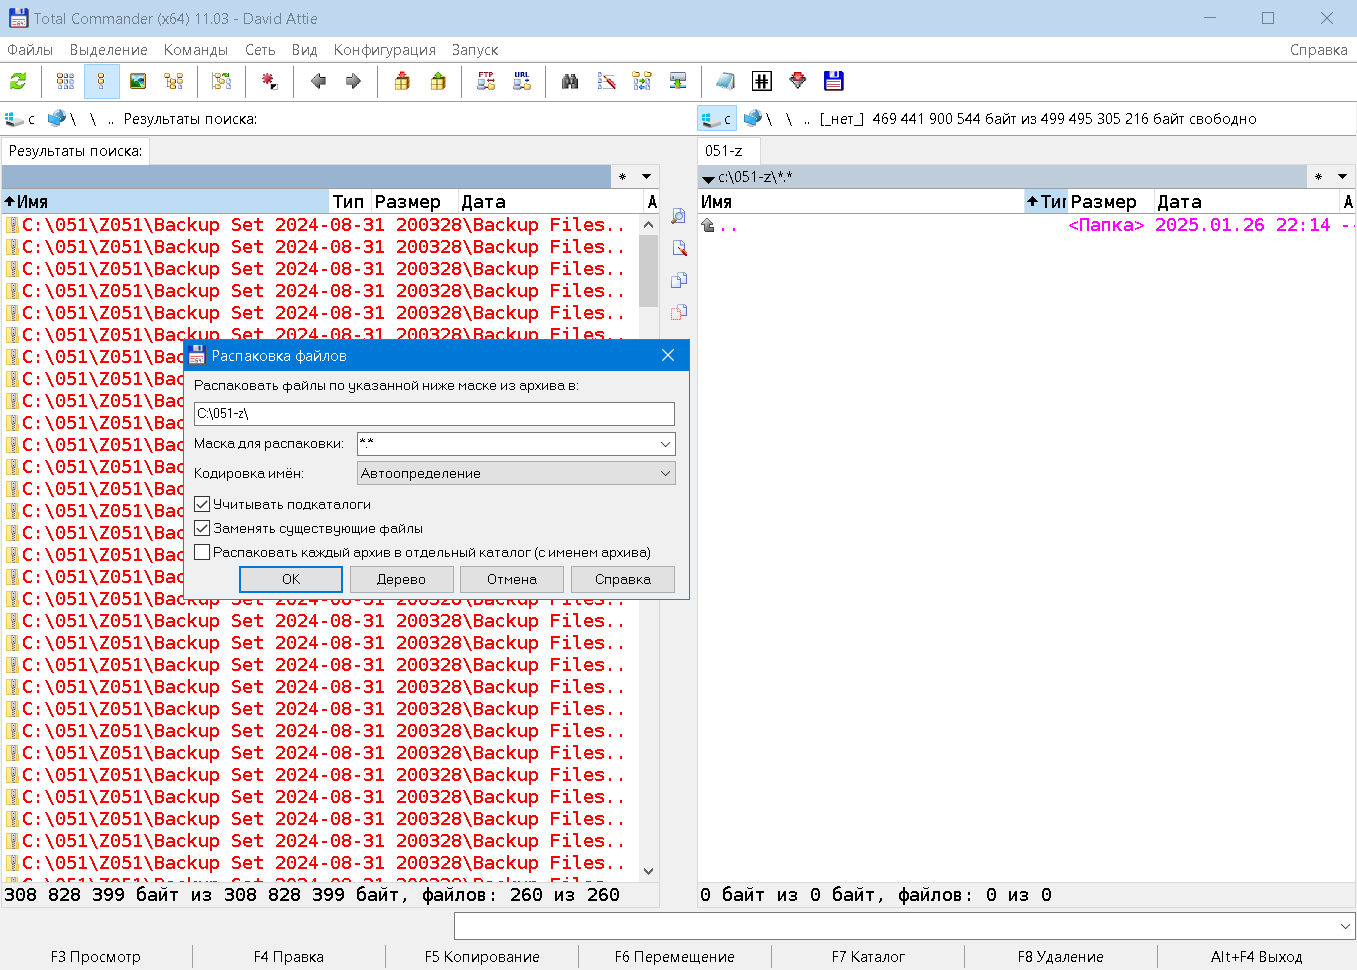Switch to thumbnails view via toolbar icon
The height and width of the screenshot is (970, 1357).
(136, 81)
